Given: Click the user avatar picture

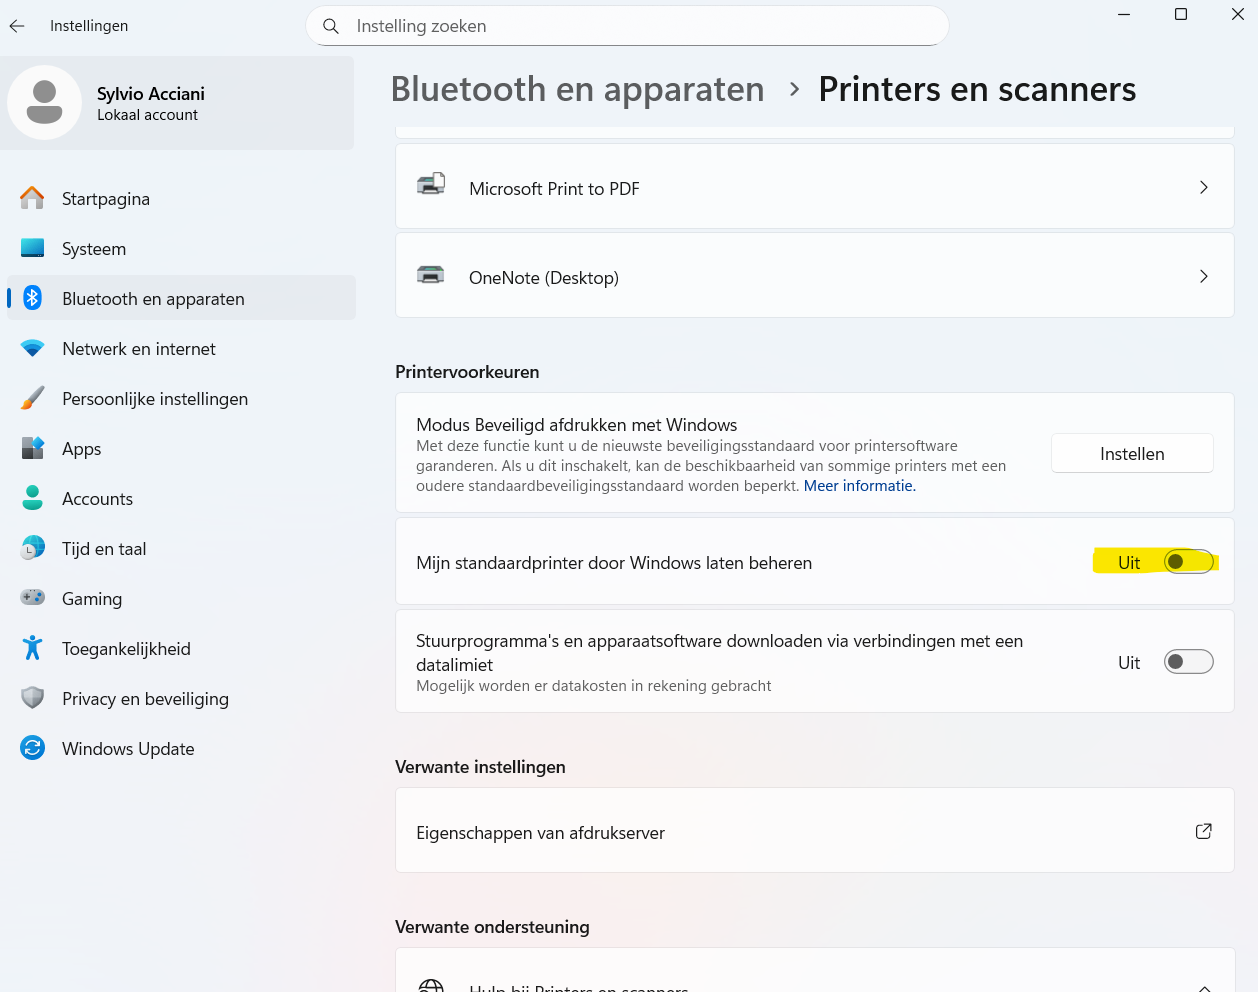Looking at the screenshot, I should (x=44, y=102).
